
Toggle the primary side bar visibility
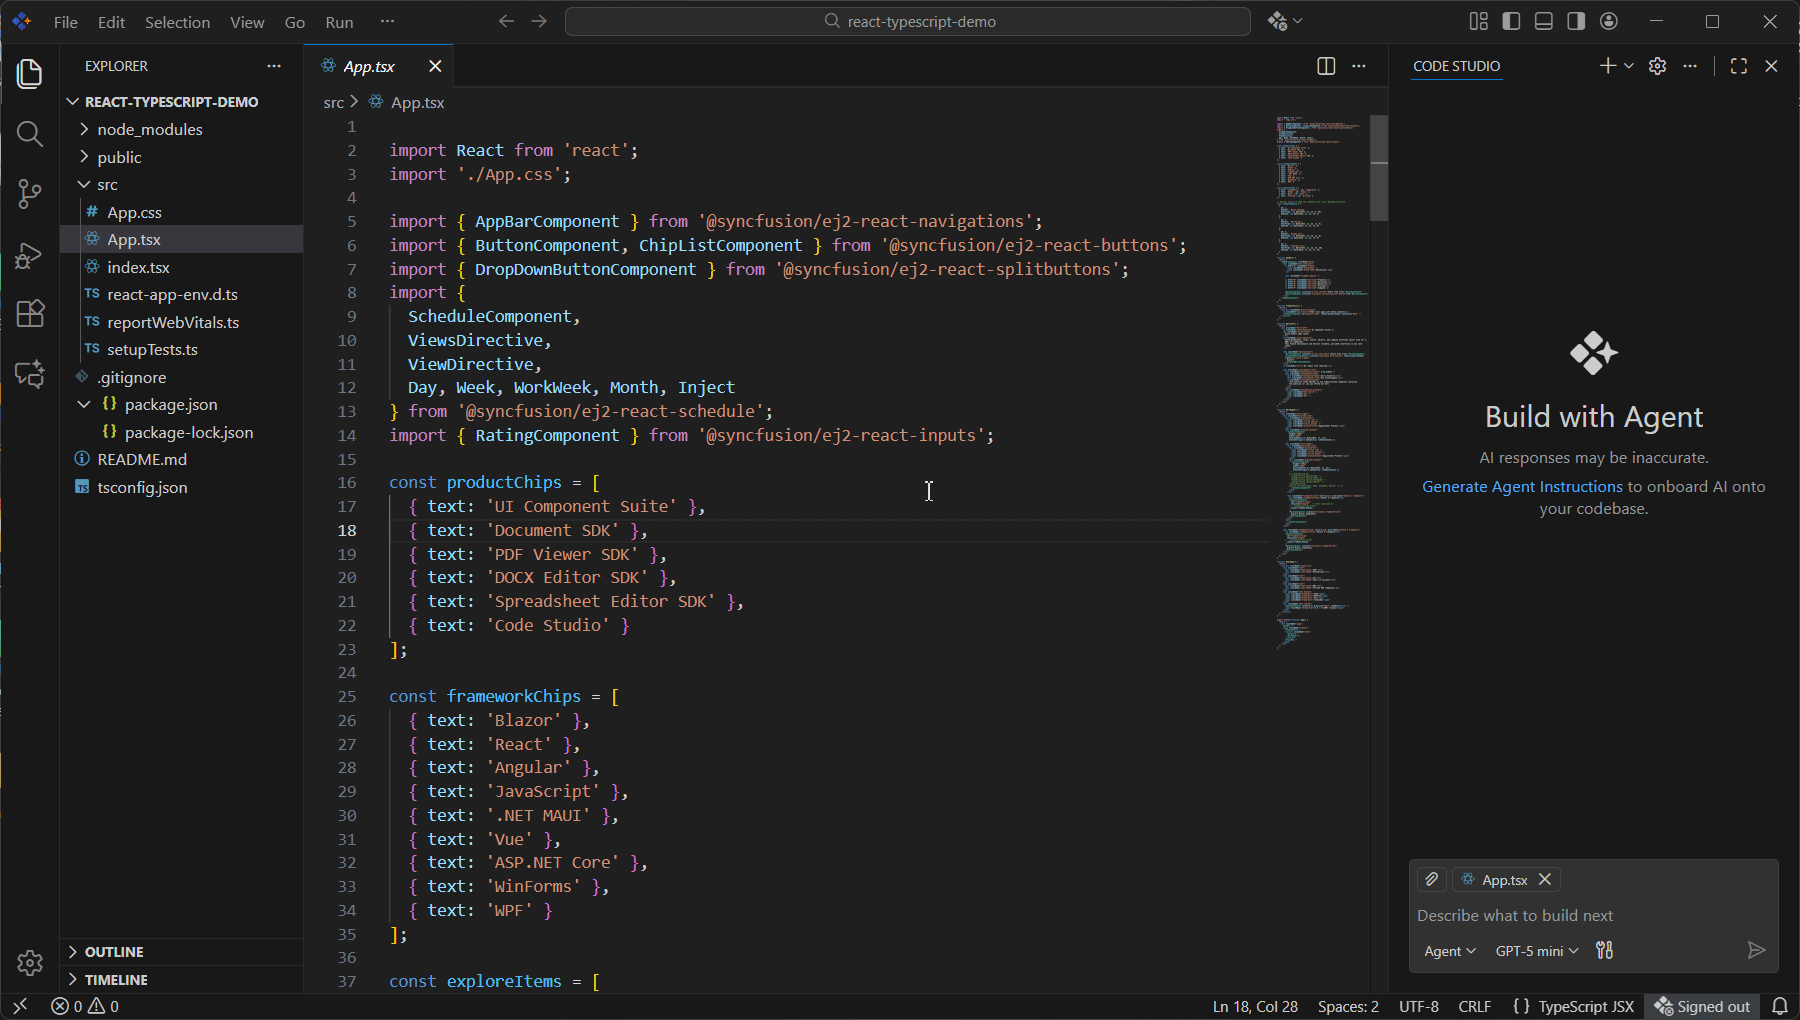1511,21
